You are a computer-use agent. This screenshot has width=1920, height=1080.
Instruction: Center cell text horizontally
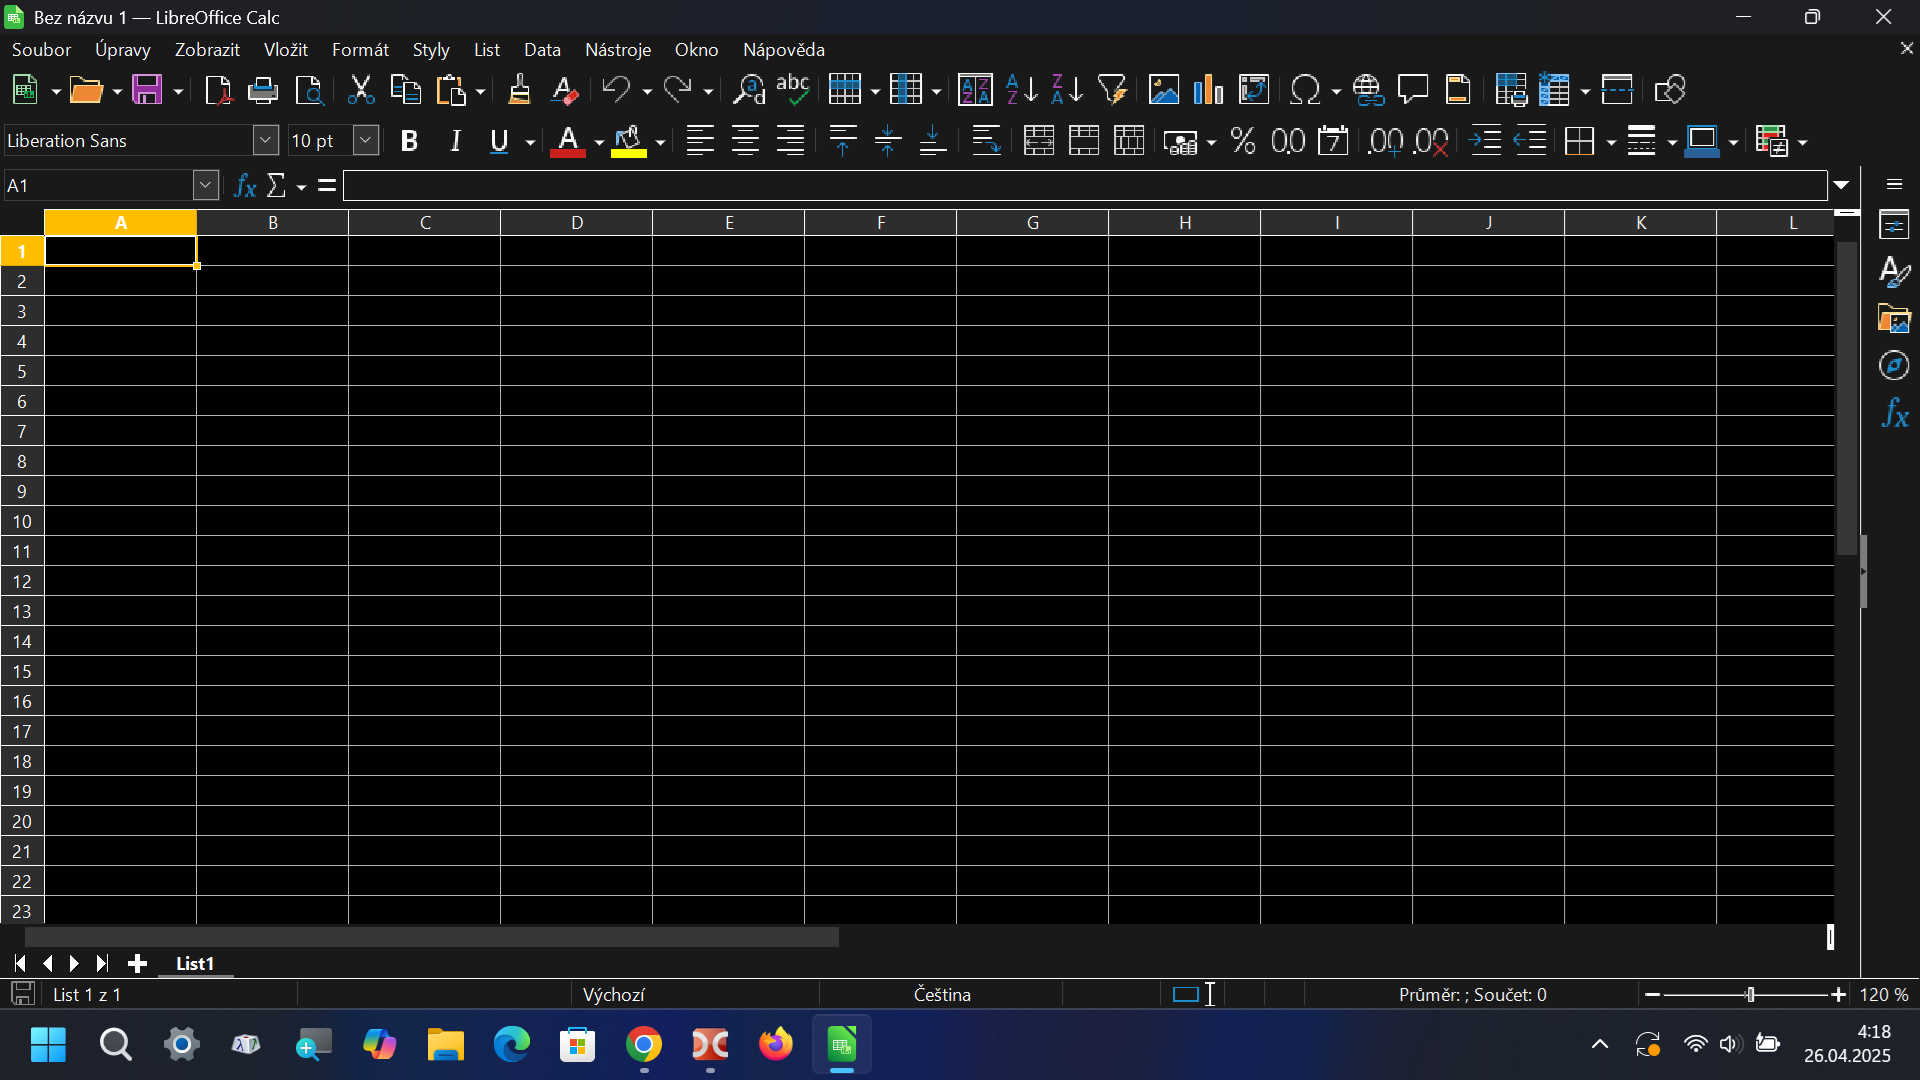coord(745,141)
